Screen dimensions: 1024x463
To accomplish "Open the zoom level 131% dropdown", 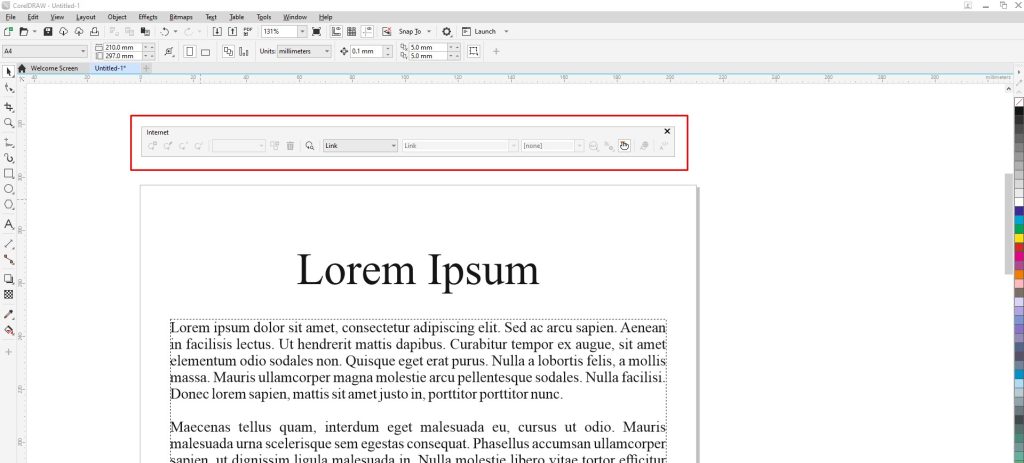I will [302, 31].
